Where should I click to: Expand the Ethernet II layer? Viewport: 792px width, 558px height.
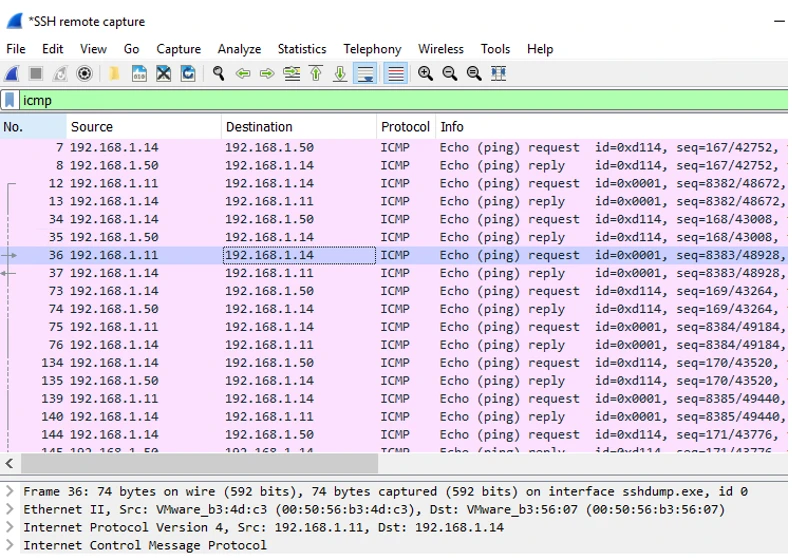click(x=10, y=510)
